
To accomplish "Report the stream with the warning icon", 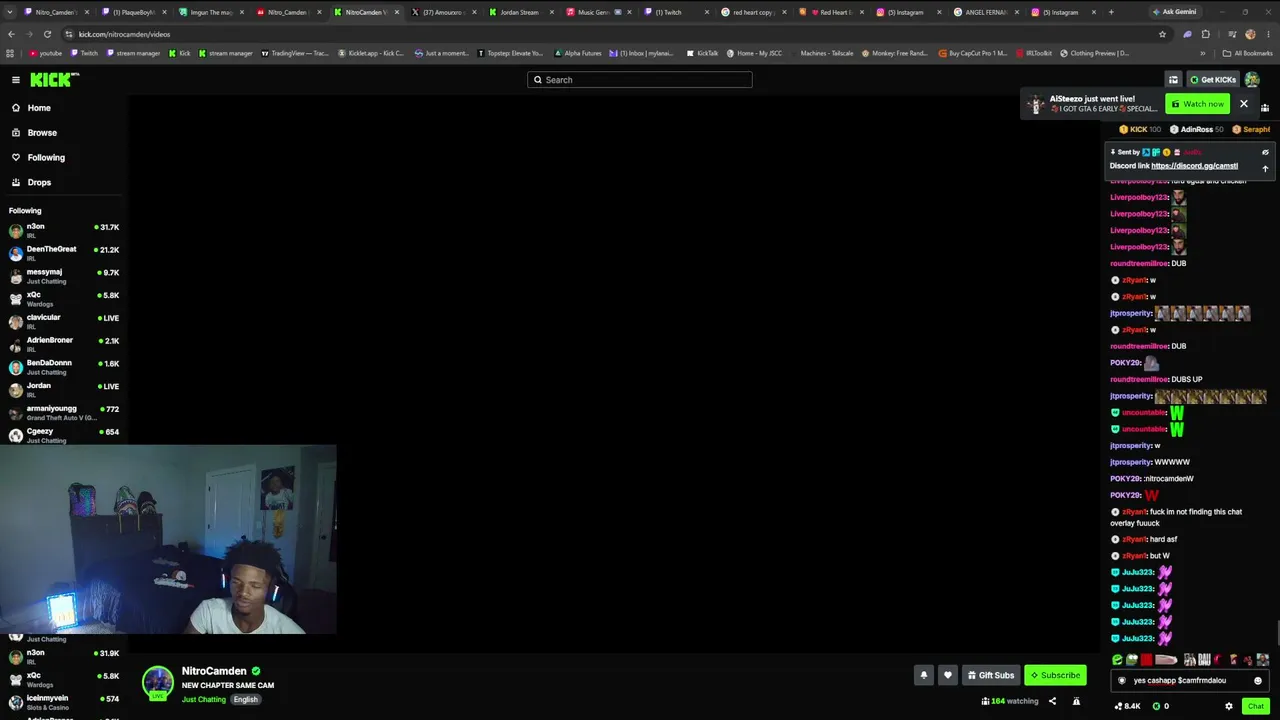I will [1076, 701].
